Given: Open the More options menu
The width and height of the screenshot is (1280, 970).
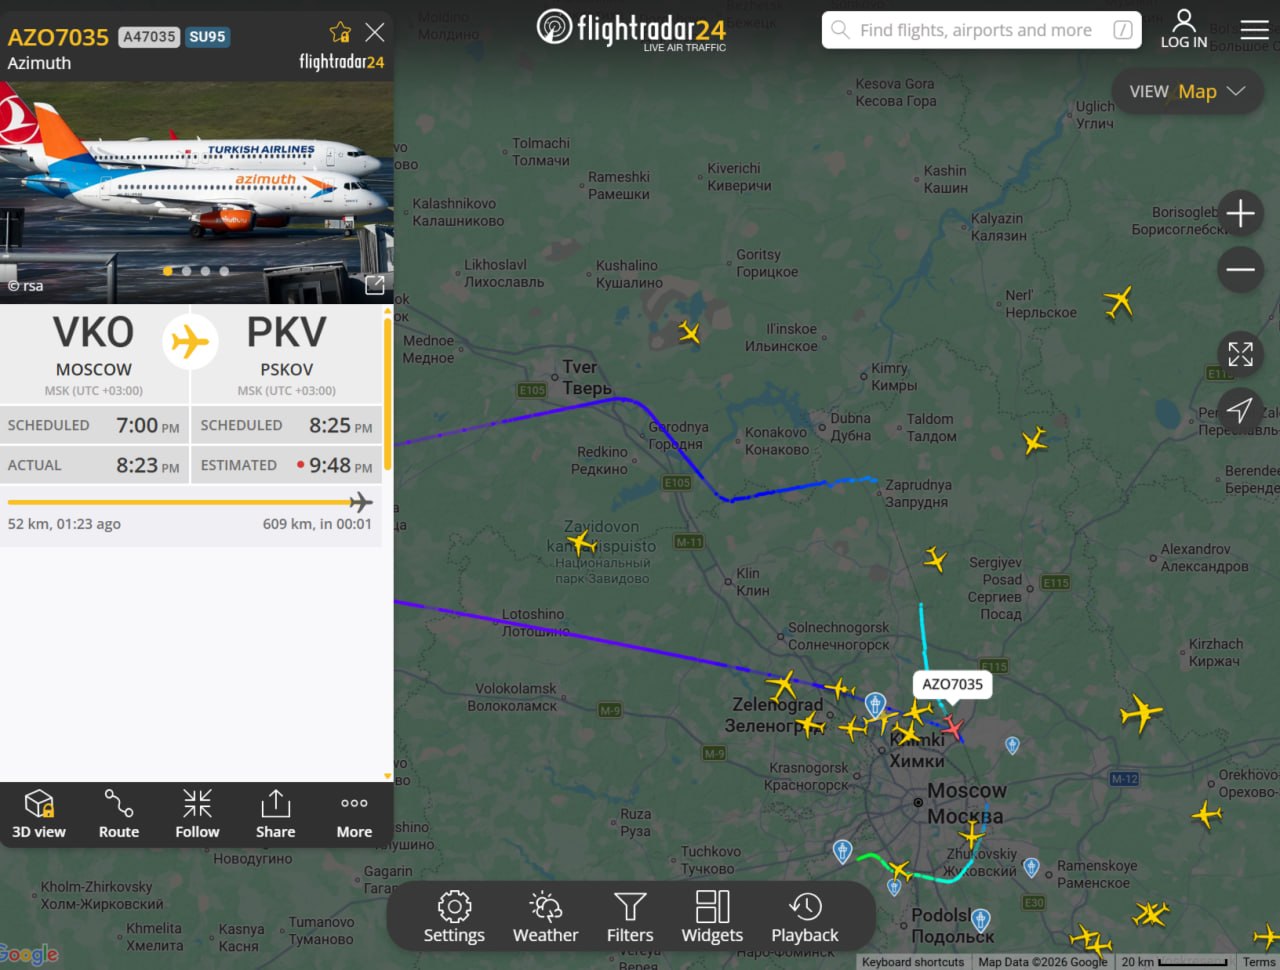Looking at the screenshot, I should pos(354,814).
